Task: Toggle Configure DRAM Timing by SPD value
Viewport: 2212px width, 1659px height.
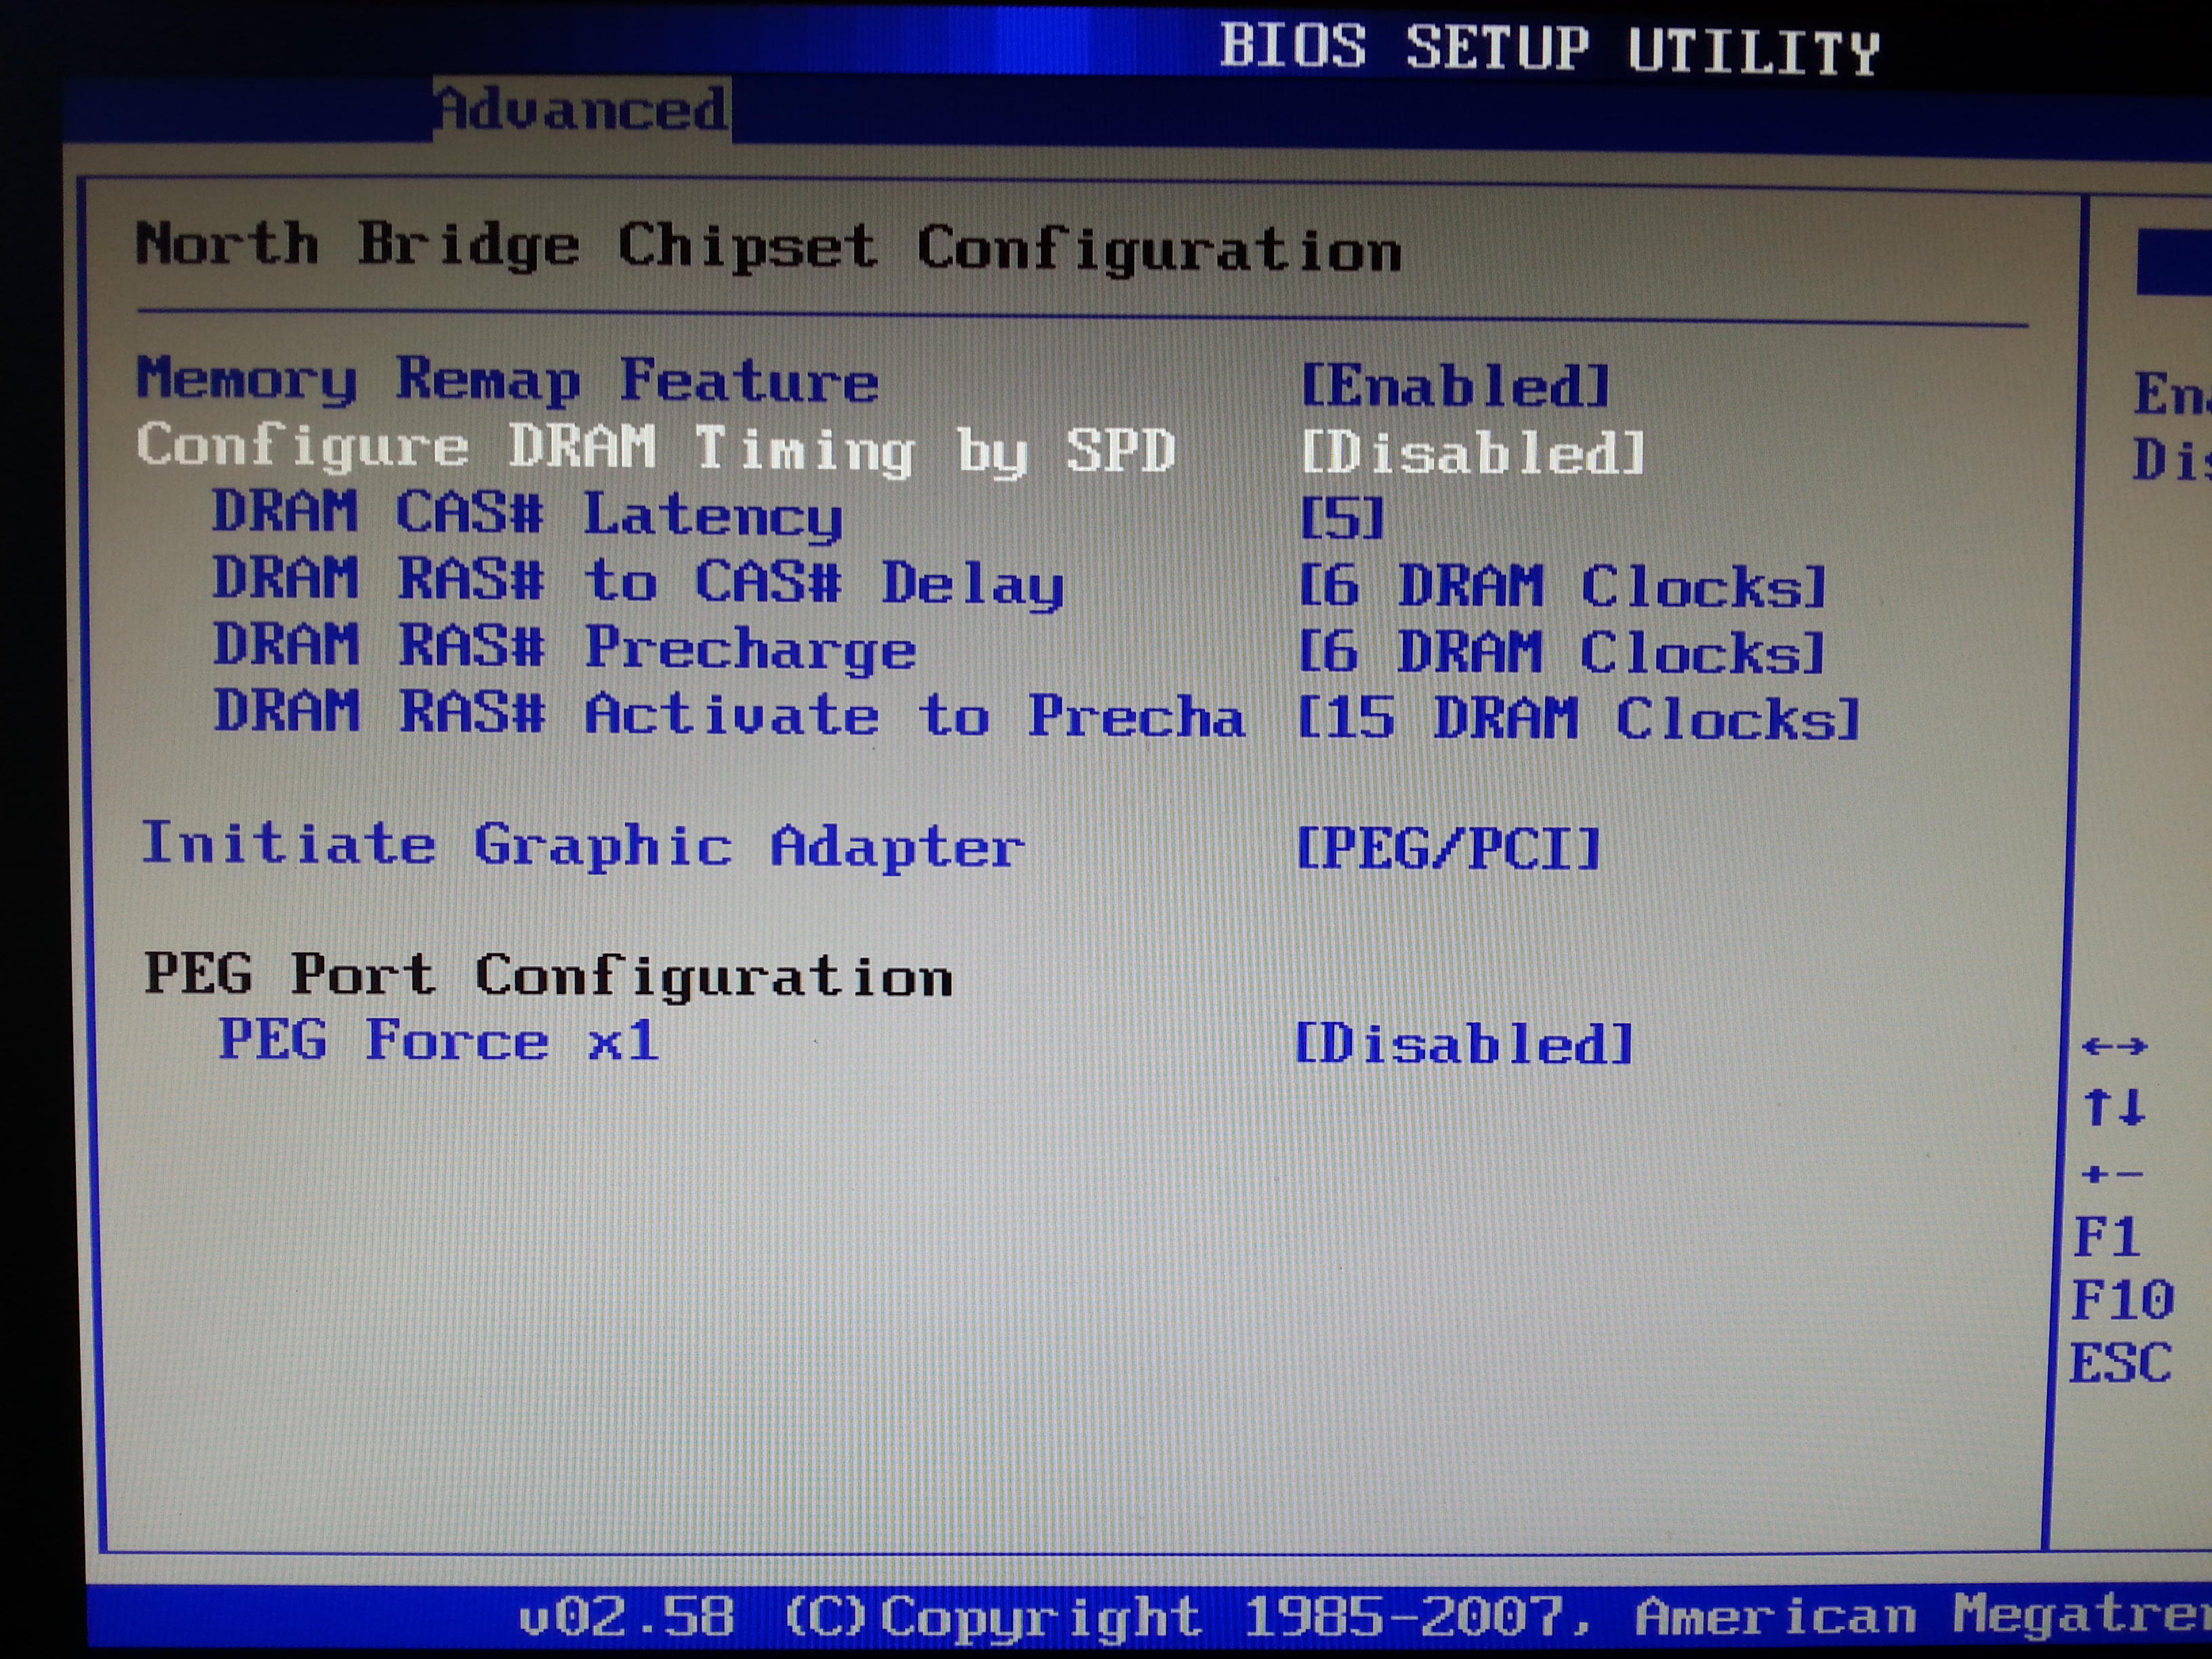Action: (1473, 453)
